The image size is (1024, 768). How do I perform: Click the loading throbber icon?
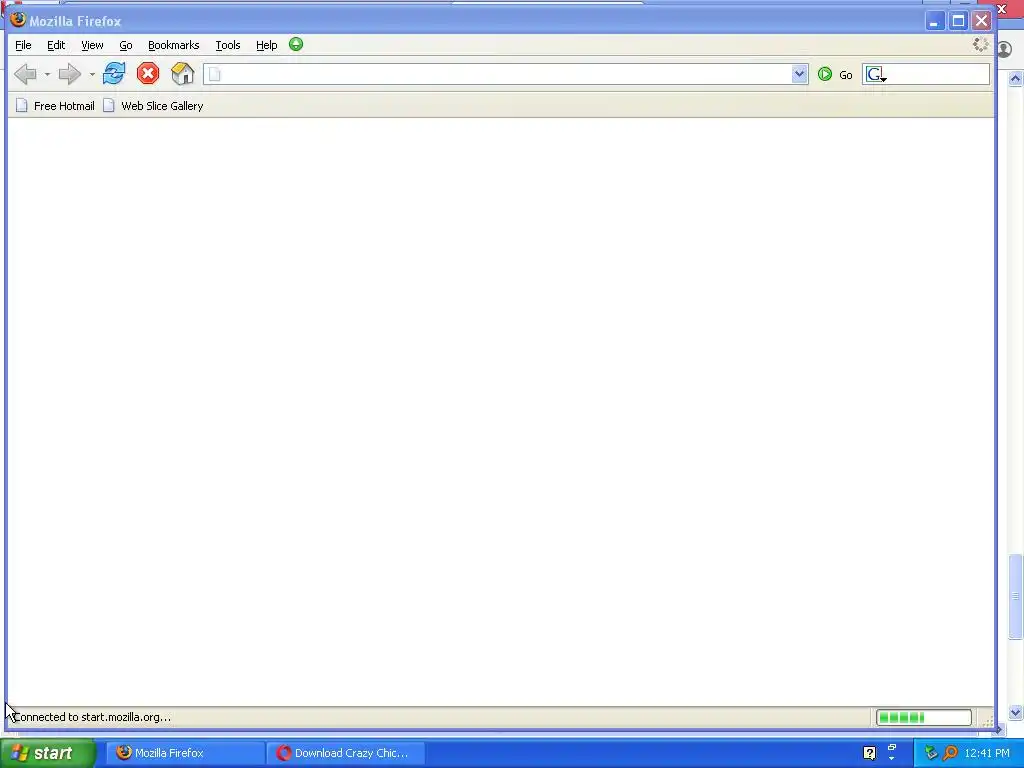coord(980,44)
